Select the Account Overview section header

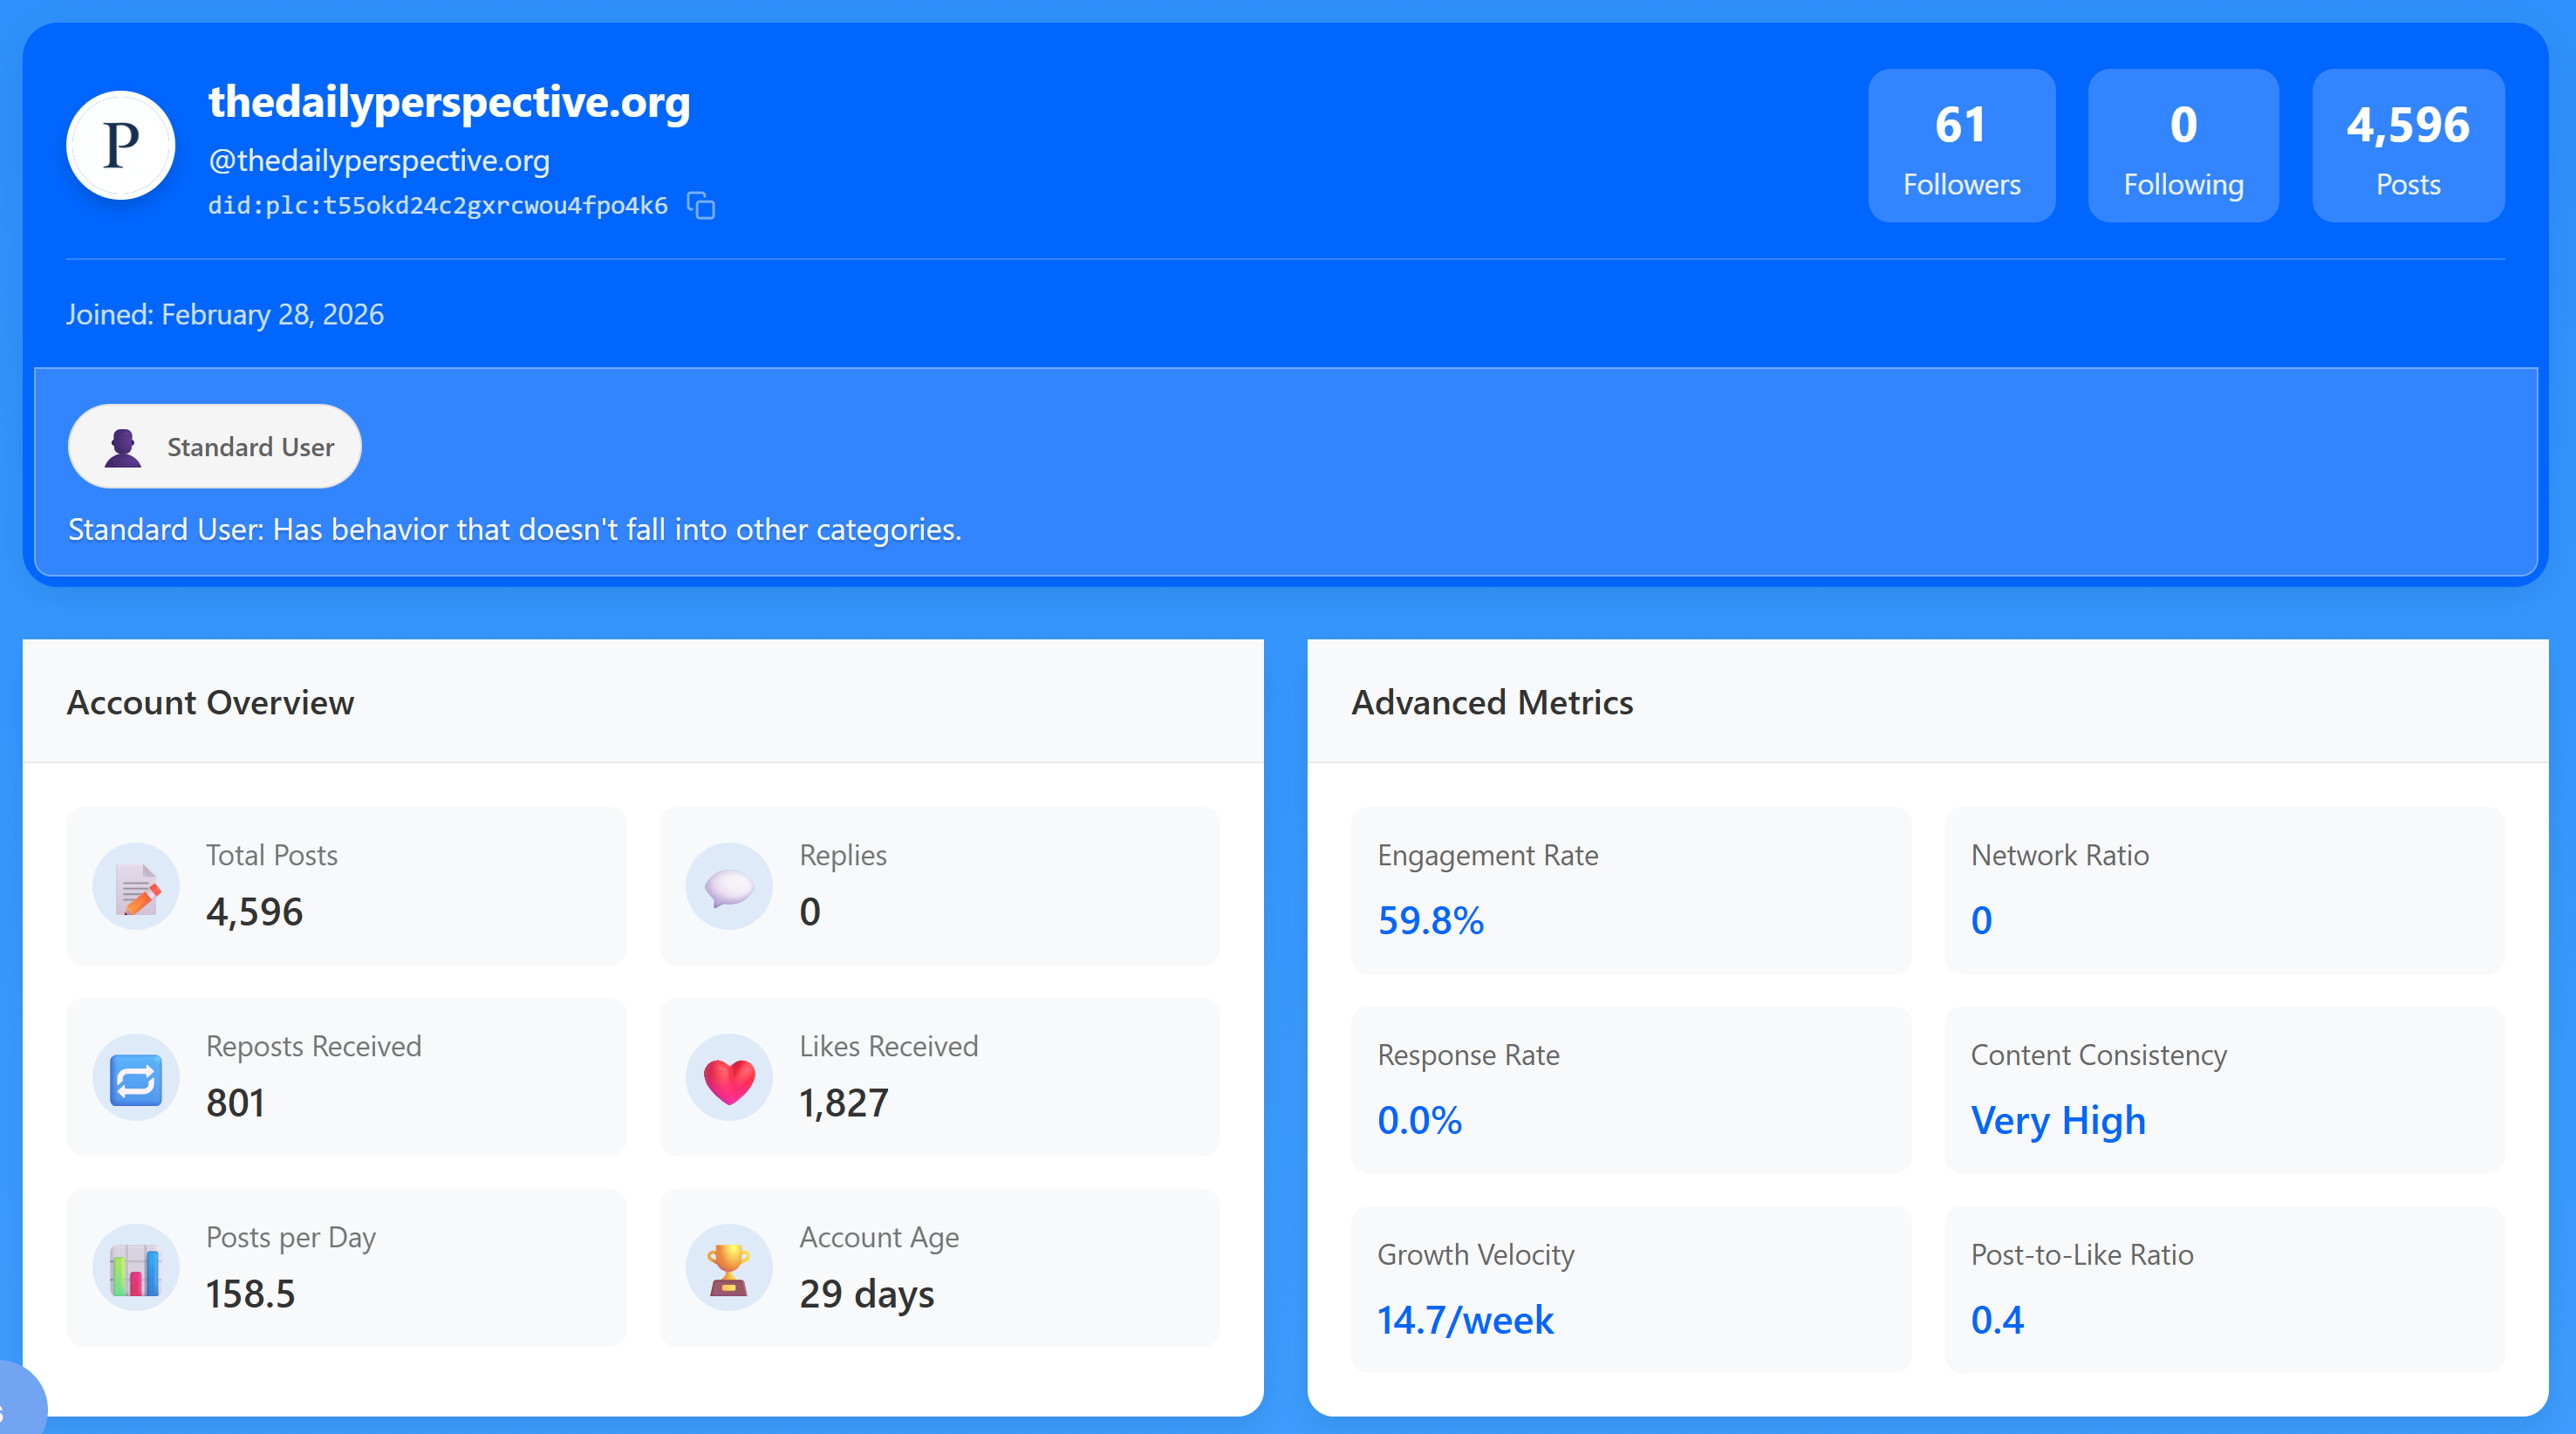210,702
